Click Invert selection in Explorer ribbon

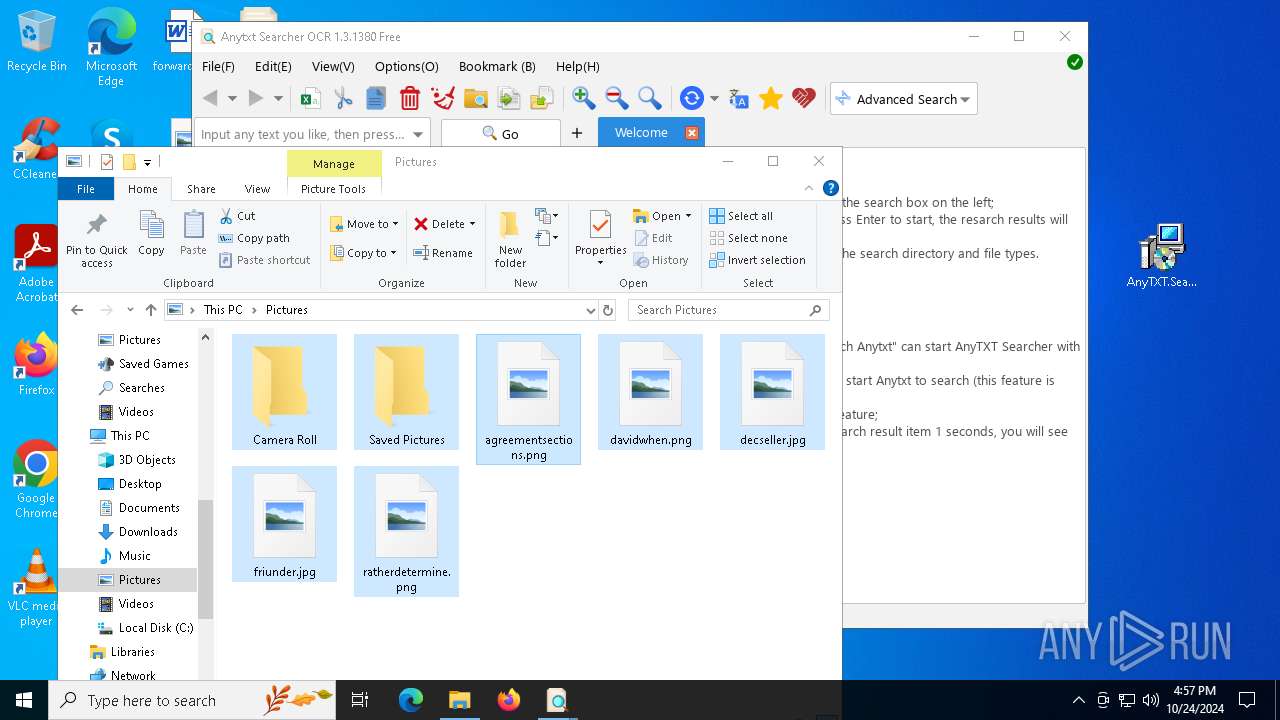tap(757, 260)
